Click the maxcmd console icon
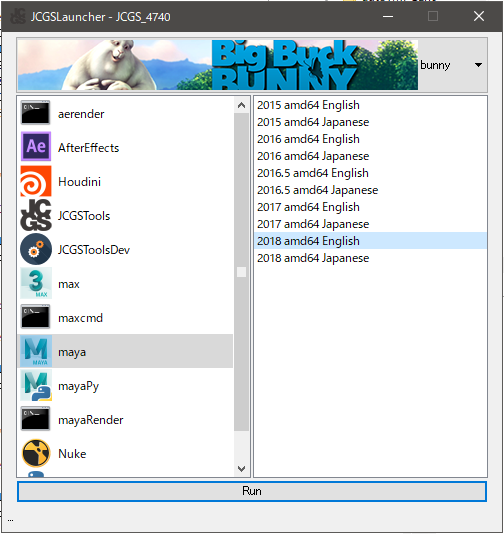 coord(35,317)
